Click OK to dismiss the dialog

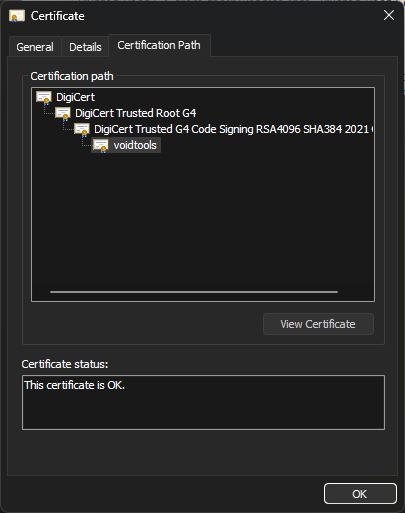click(360, 494)
